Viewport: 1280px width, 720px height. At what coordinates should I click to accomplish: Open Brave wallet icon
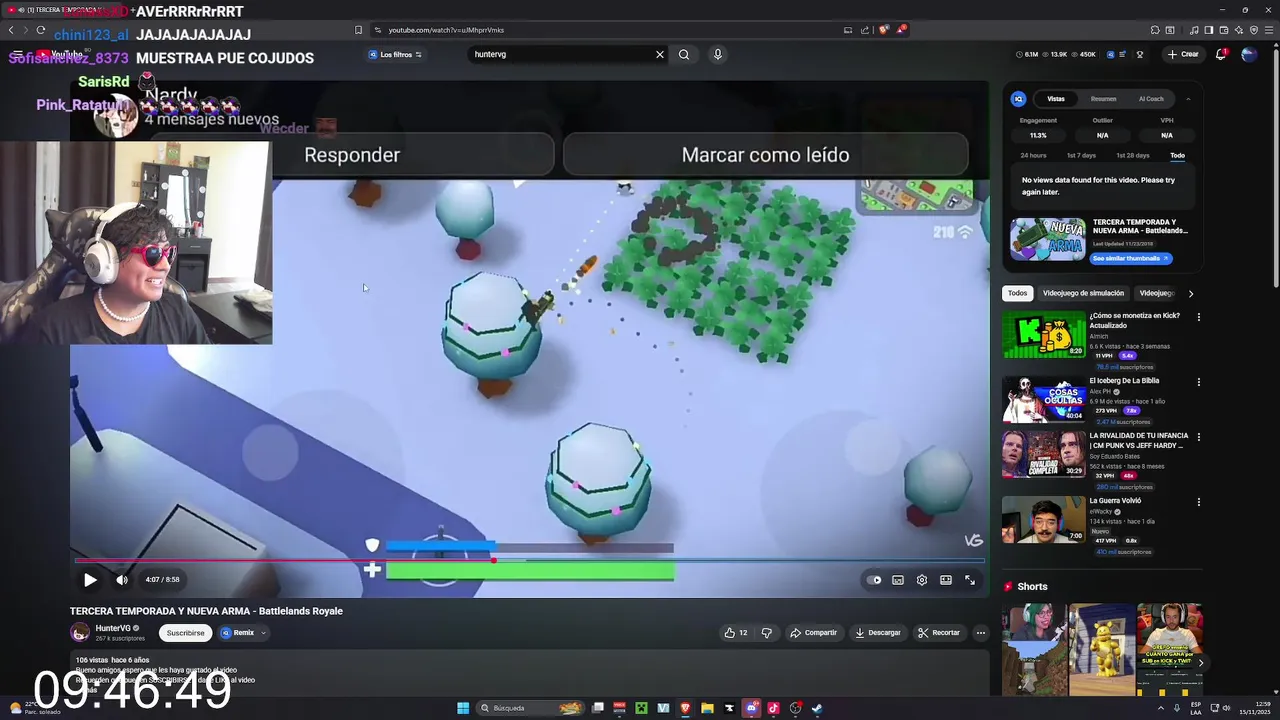click(1223, 30)
